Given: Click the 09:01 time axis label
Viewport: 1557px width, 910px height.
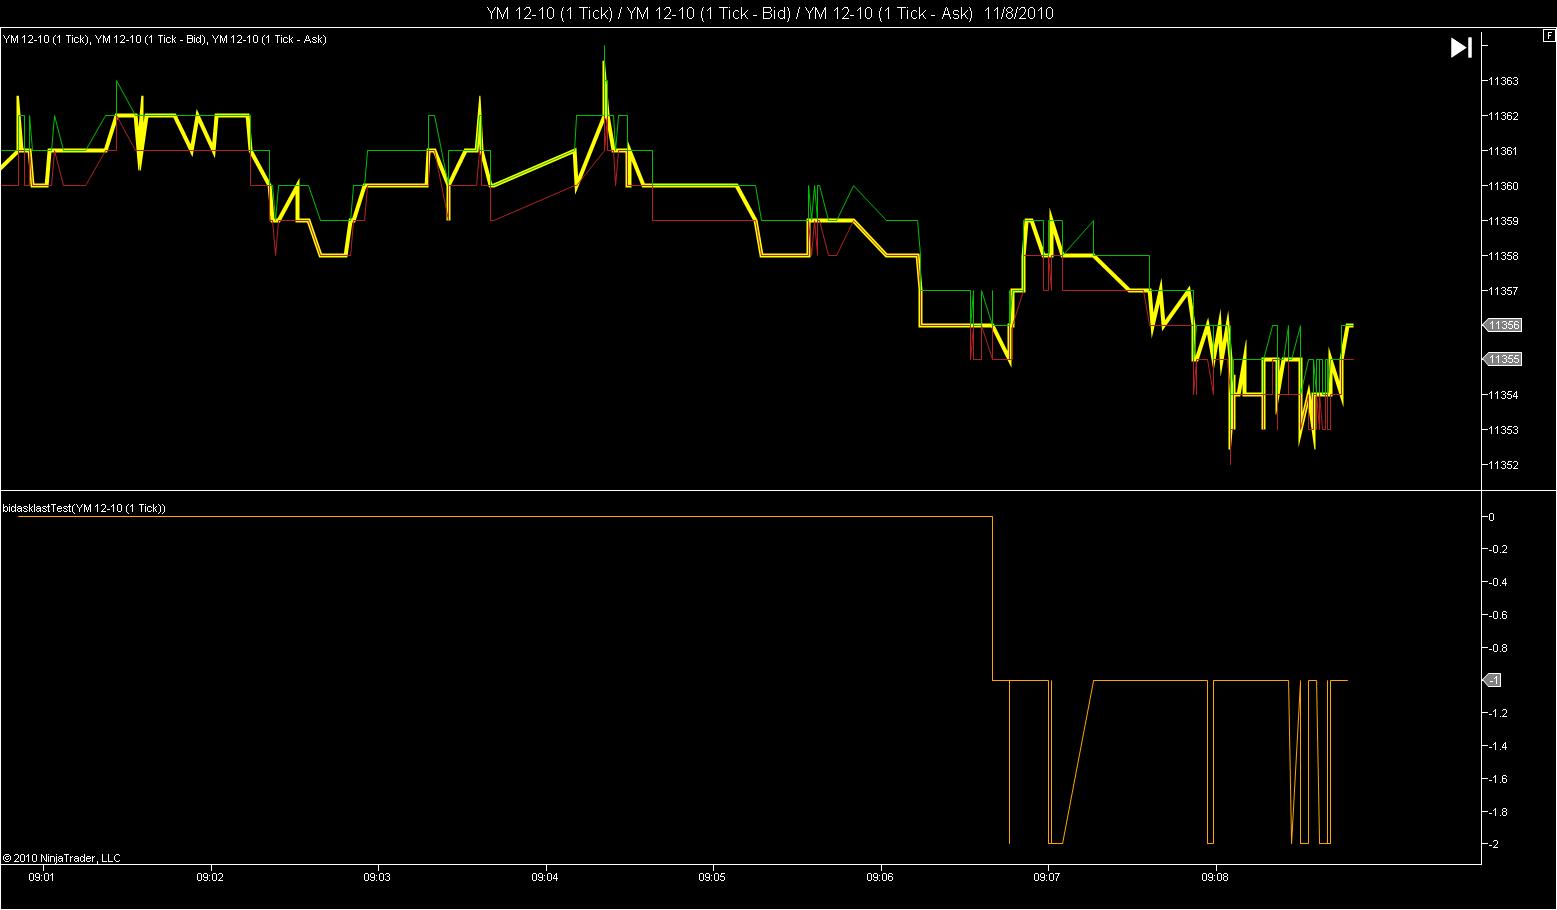Looking at the screenshot, I should (x=41, y=878).
